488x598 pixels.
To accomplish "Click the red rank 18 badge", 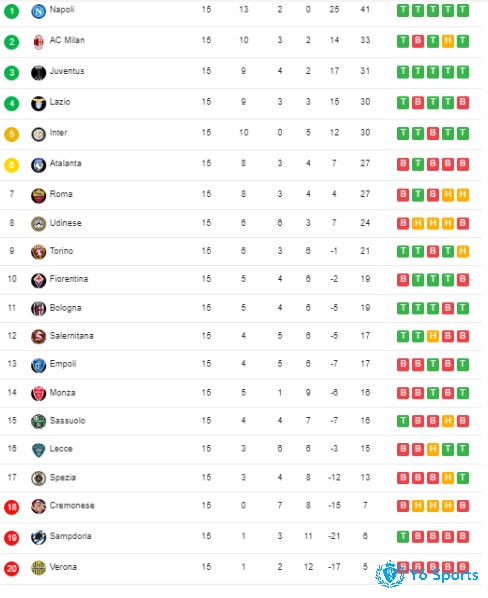I will click(11, 507).
